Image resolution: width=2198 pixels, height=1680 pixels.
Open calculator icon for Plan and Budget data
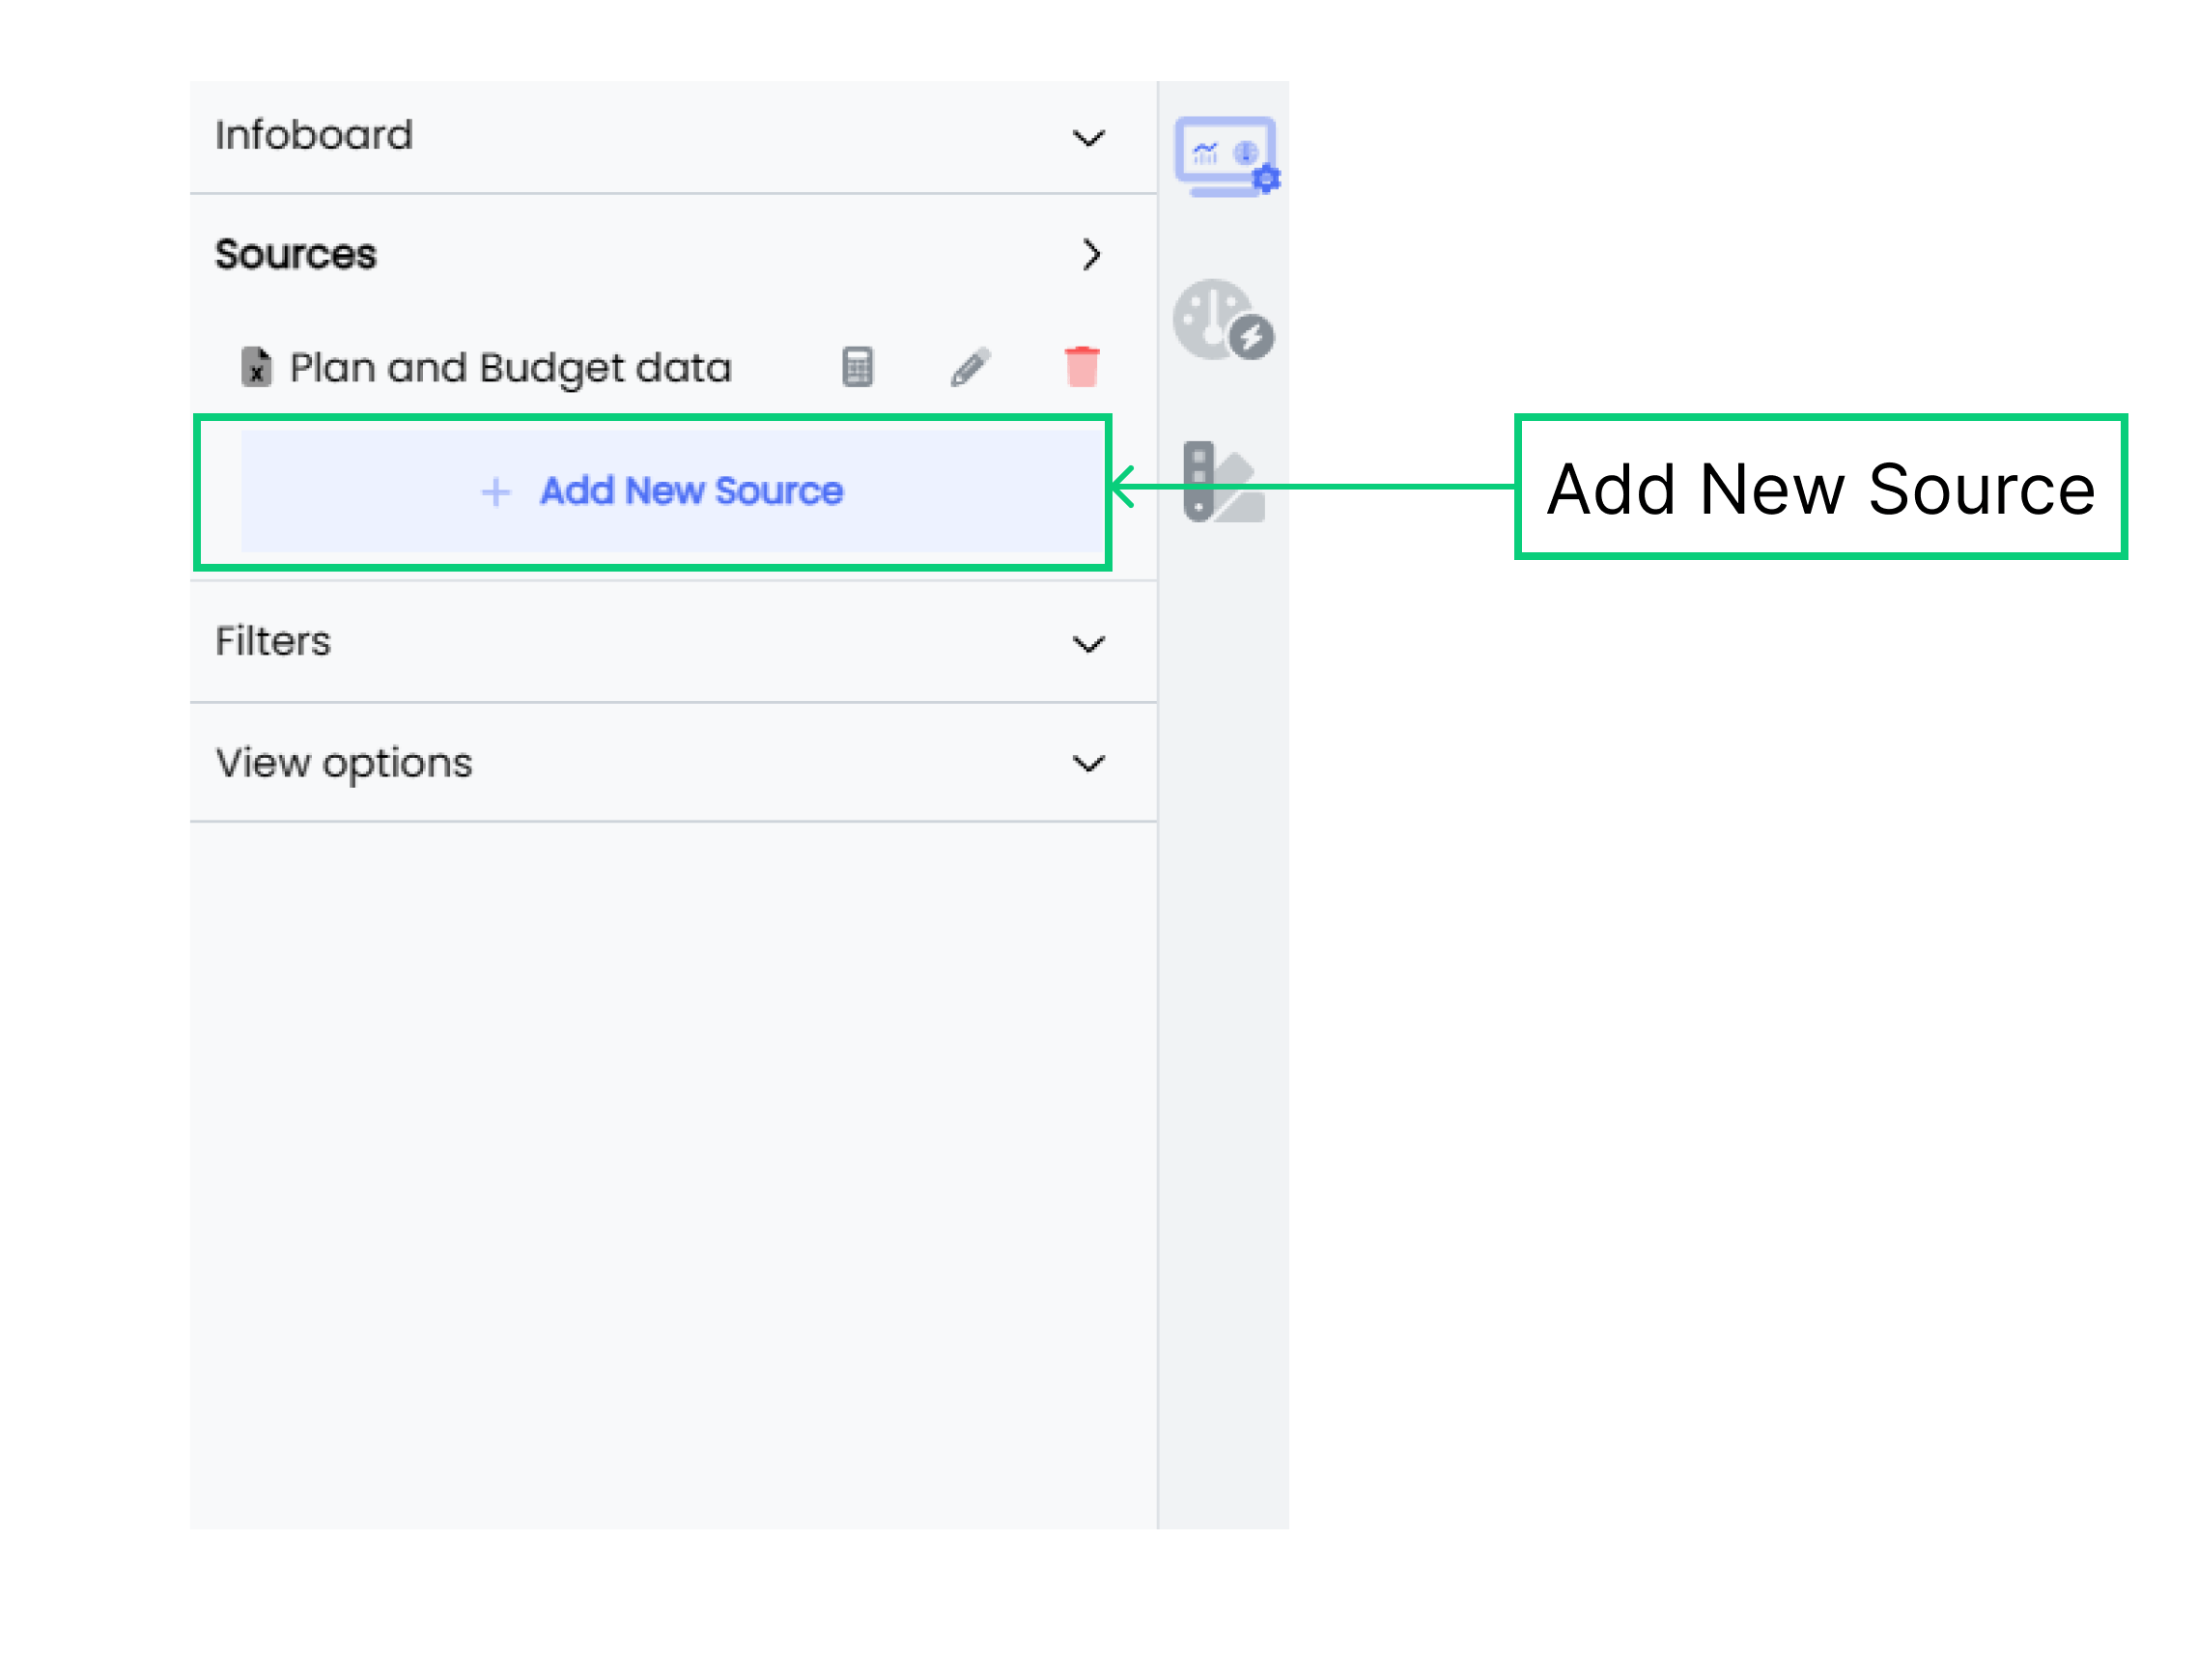857,367
